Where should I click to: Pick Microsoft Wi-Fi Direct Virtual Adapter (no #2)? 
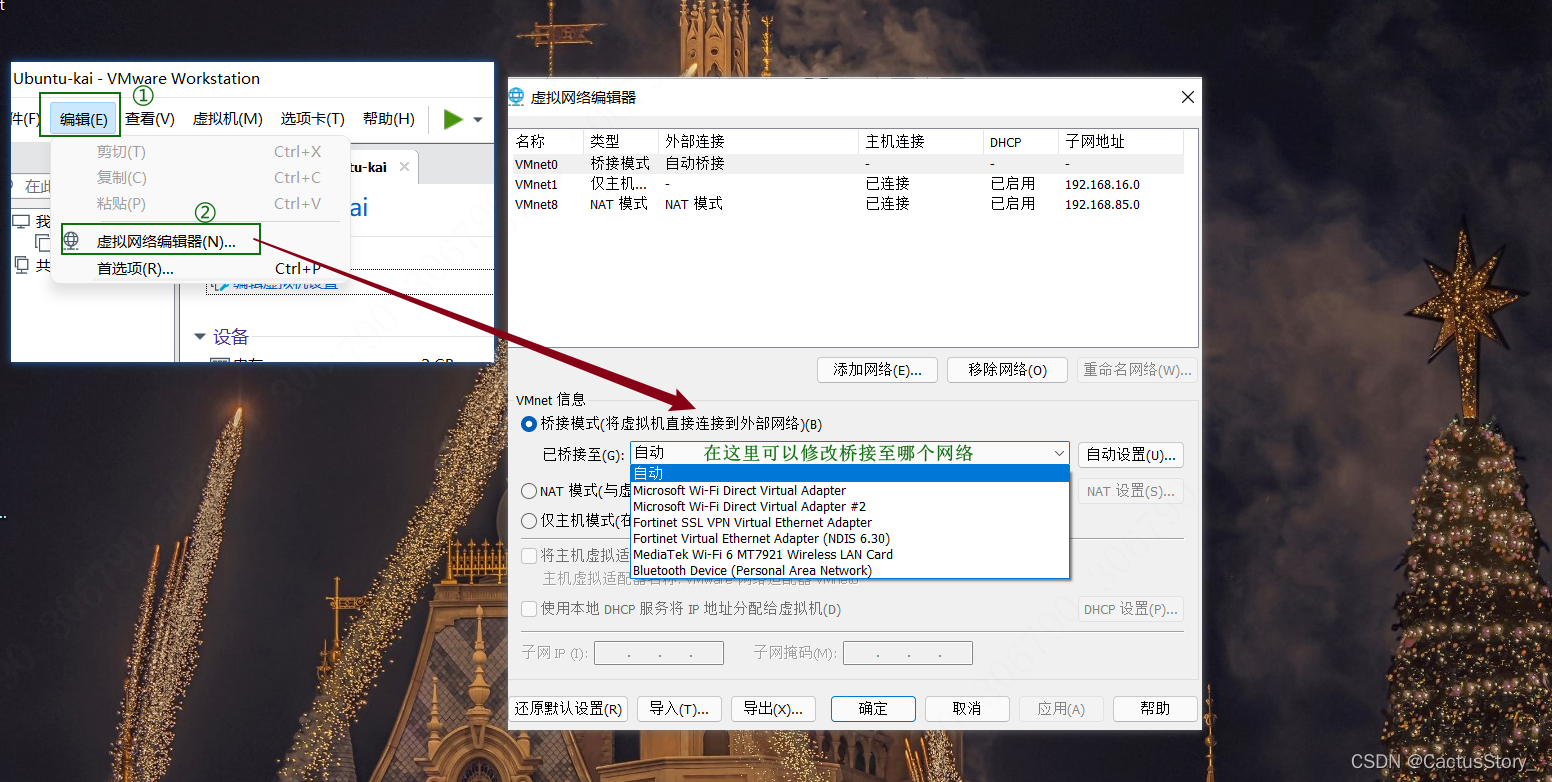click(850, 490)
